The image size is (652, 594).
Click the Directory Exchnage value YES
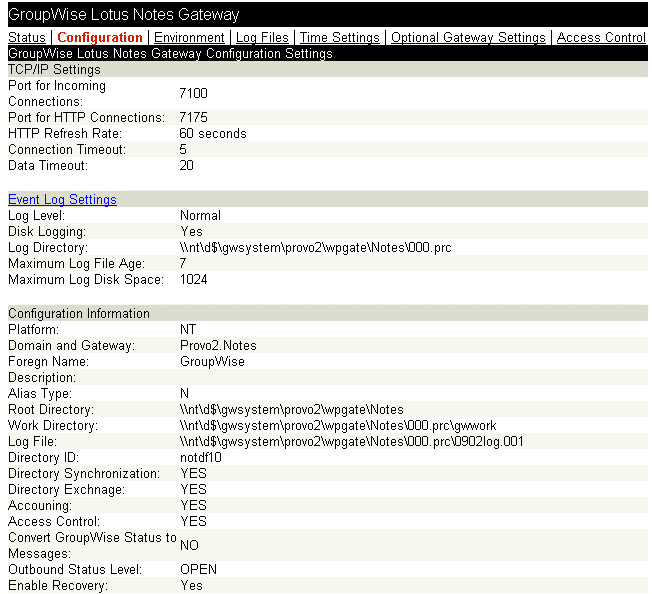pyautogui.click(x=193, y=490)
